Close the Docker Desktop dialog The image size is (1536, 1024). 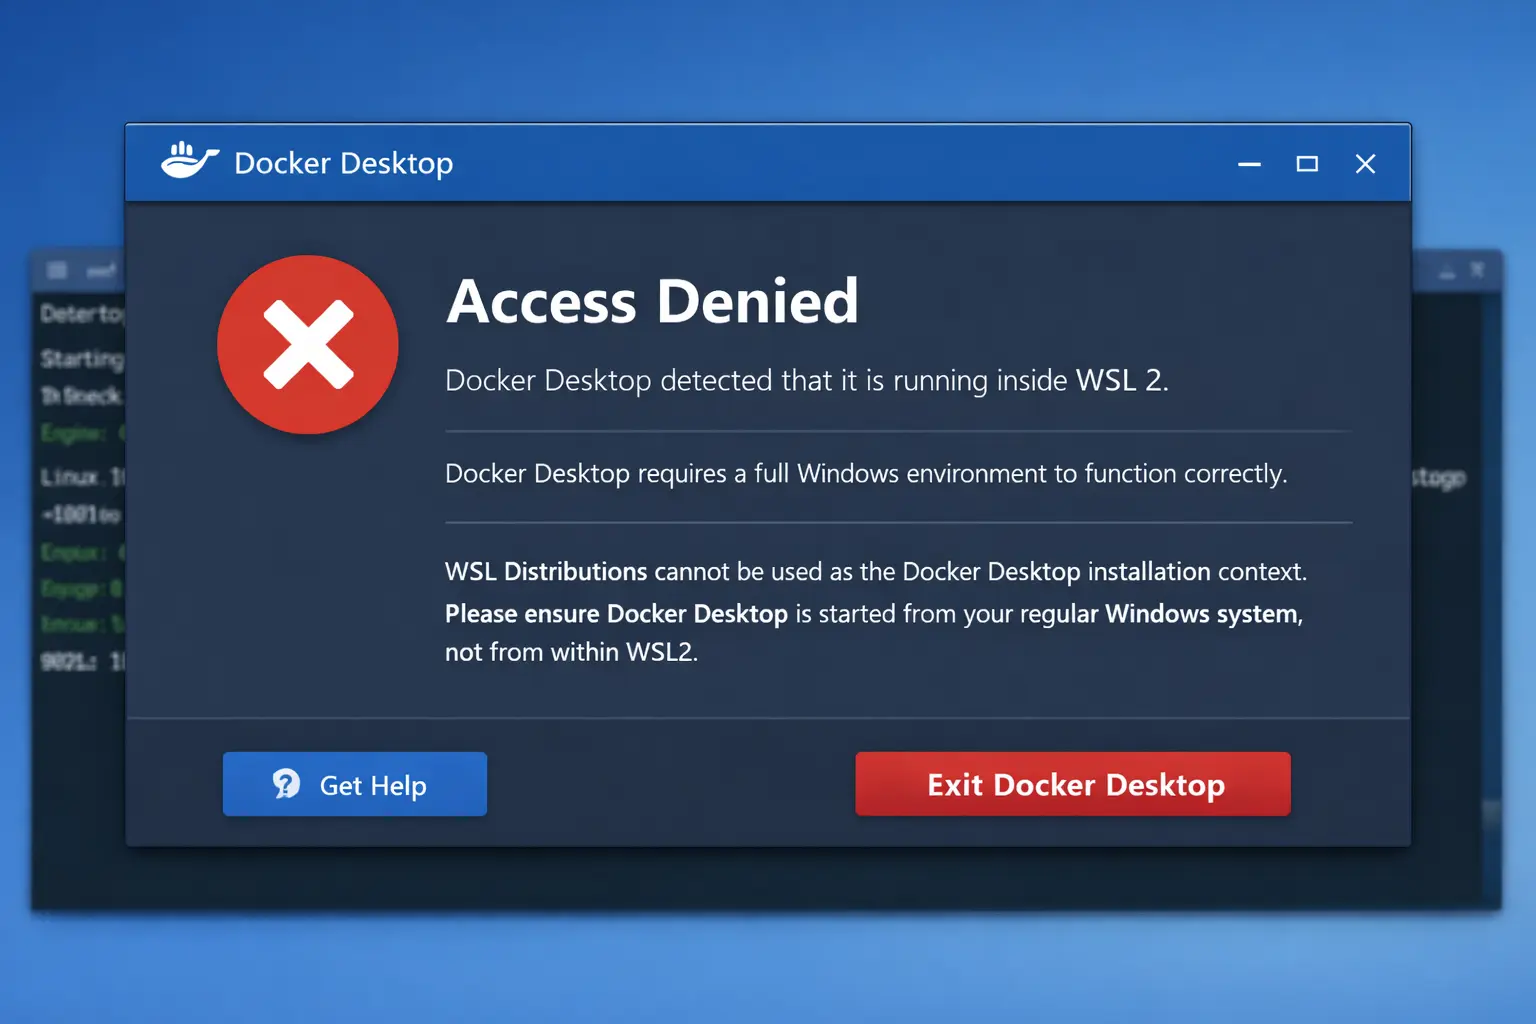pos(1365,164)
